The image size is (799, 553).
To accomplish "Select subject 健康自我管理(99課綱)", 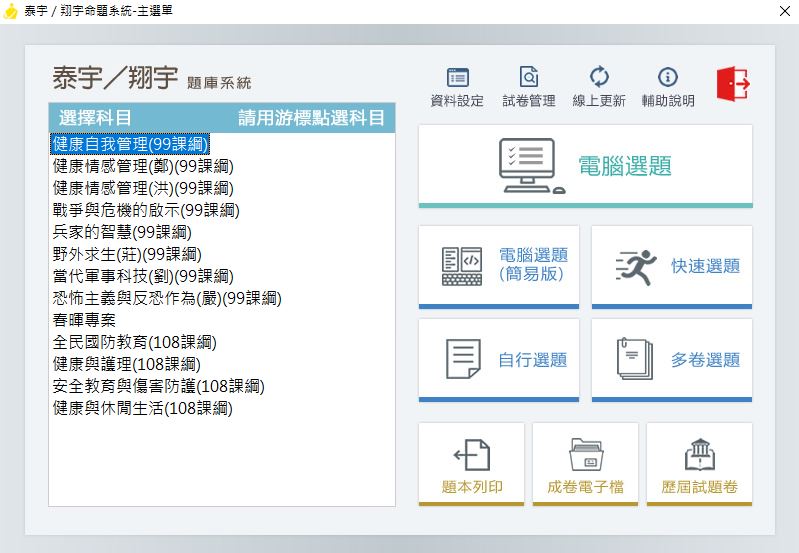I will pos(130,144).
